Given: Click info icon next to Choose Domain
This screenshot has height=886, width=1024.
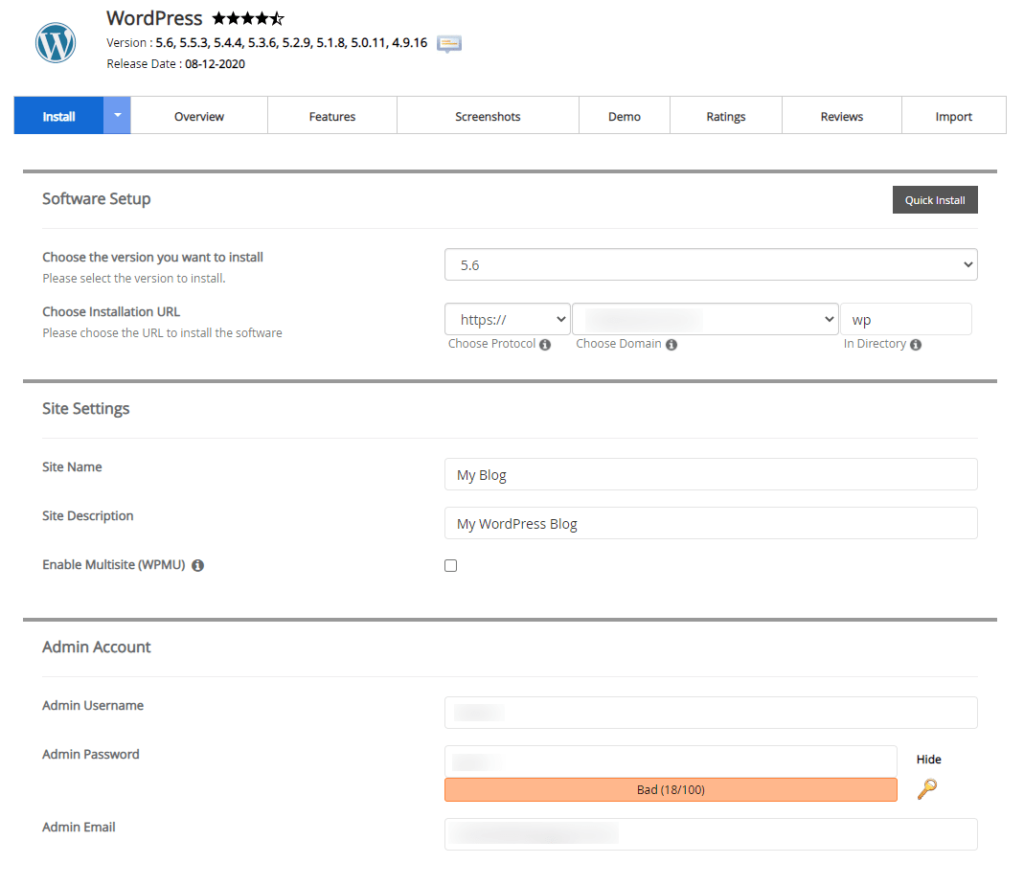Looking at the screenshot, I should (671, 344).
